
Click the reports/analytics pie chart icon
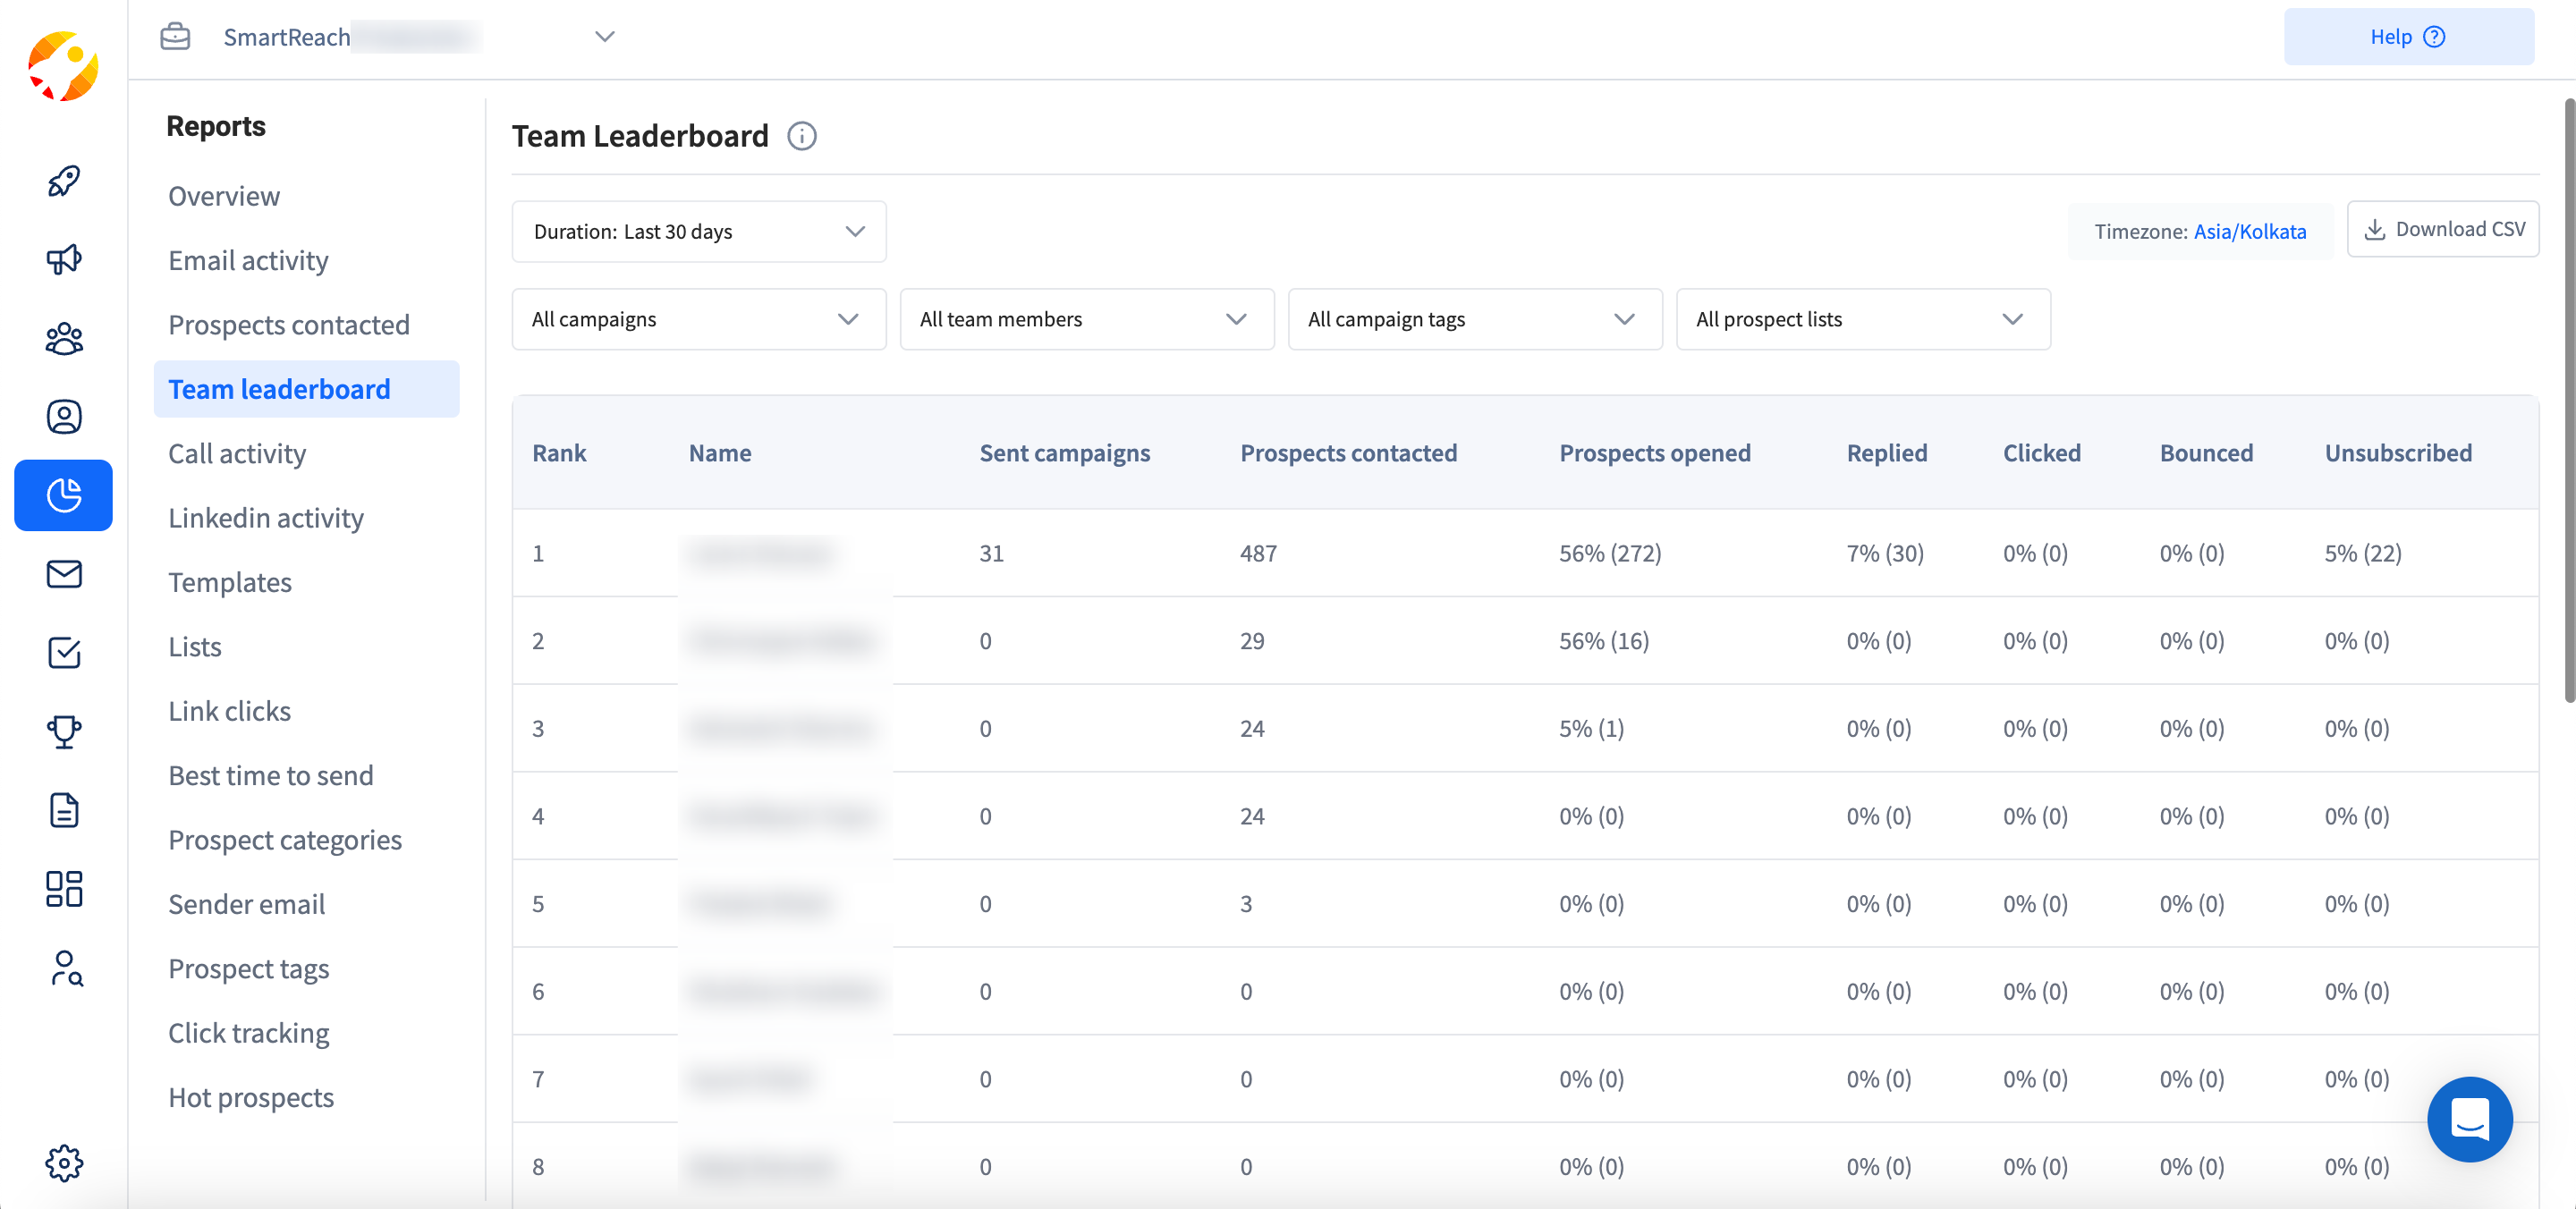click(64, 495)
